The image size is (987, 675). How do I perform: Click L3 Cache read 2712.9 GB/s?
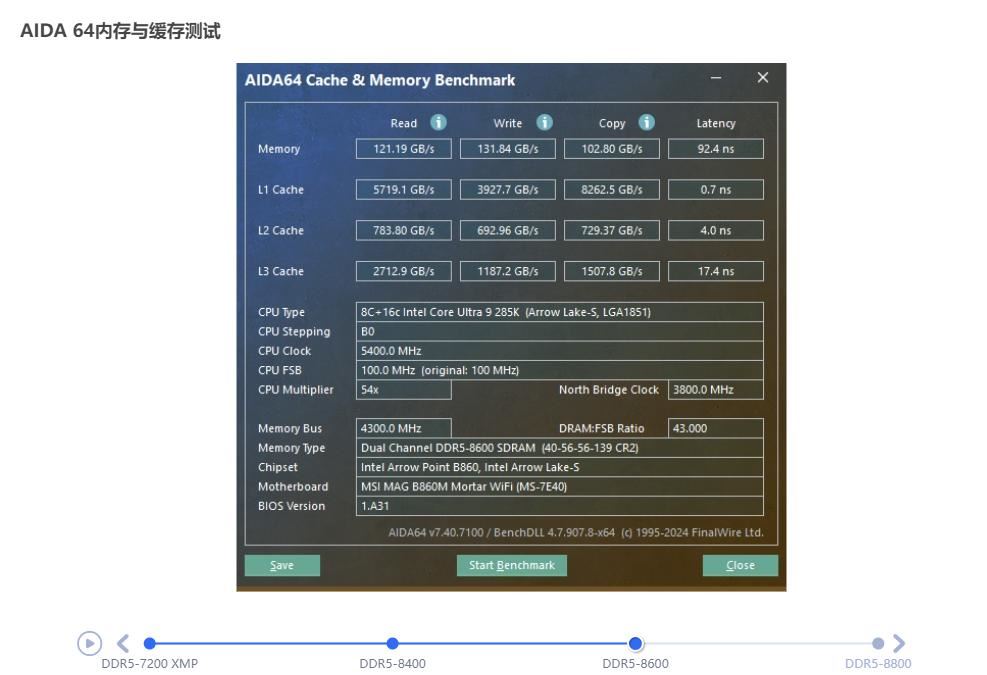click(x=403, y=271)
